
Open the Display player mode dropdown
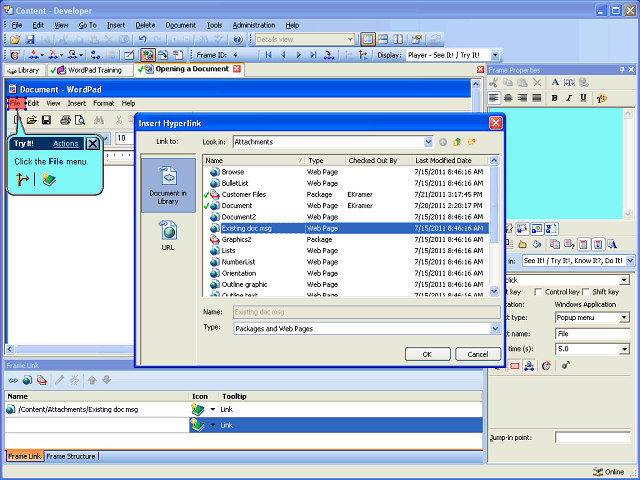[x=495, y=55]
